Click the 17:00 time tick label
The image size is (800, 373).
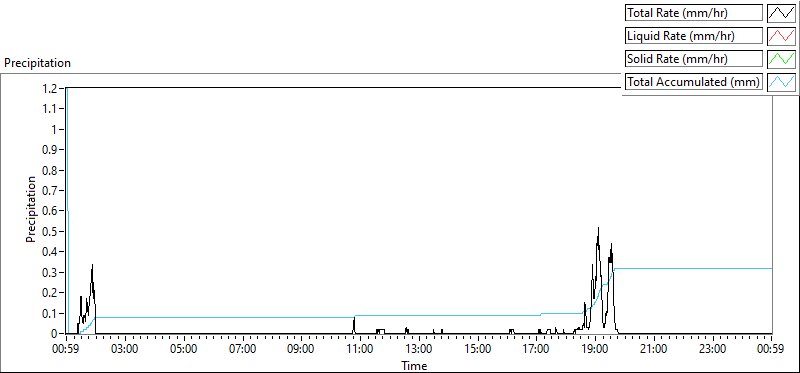(536, 349)
